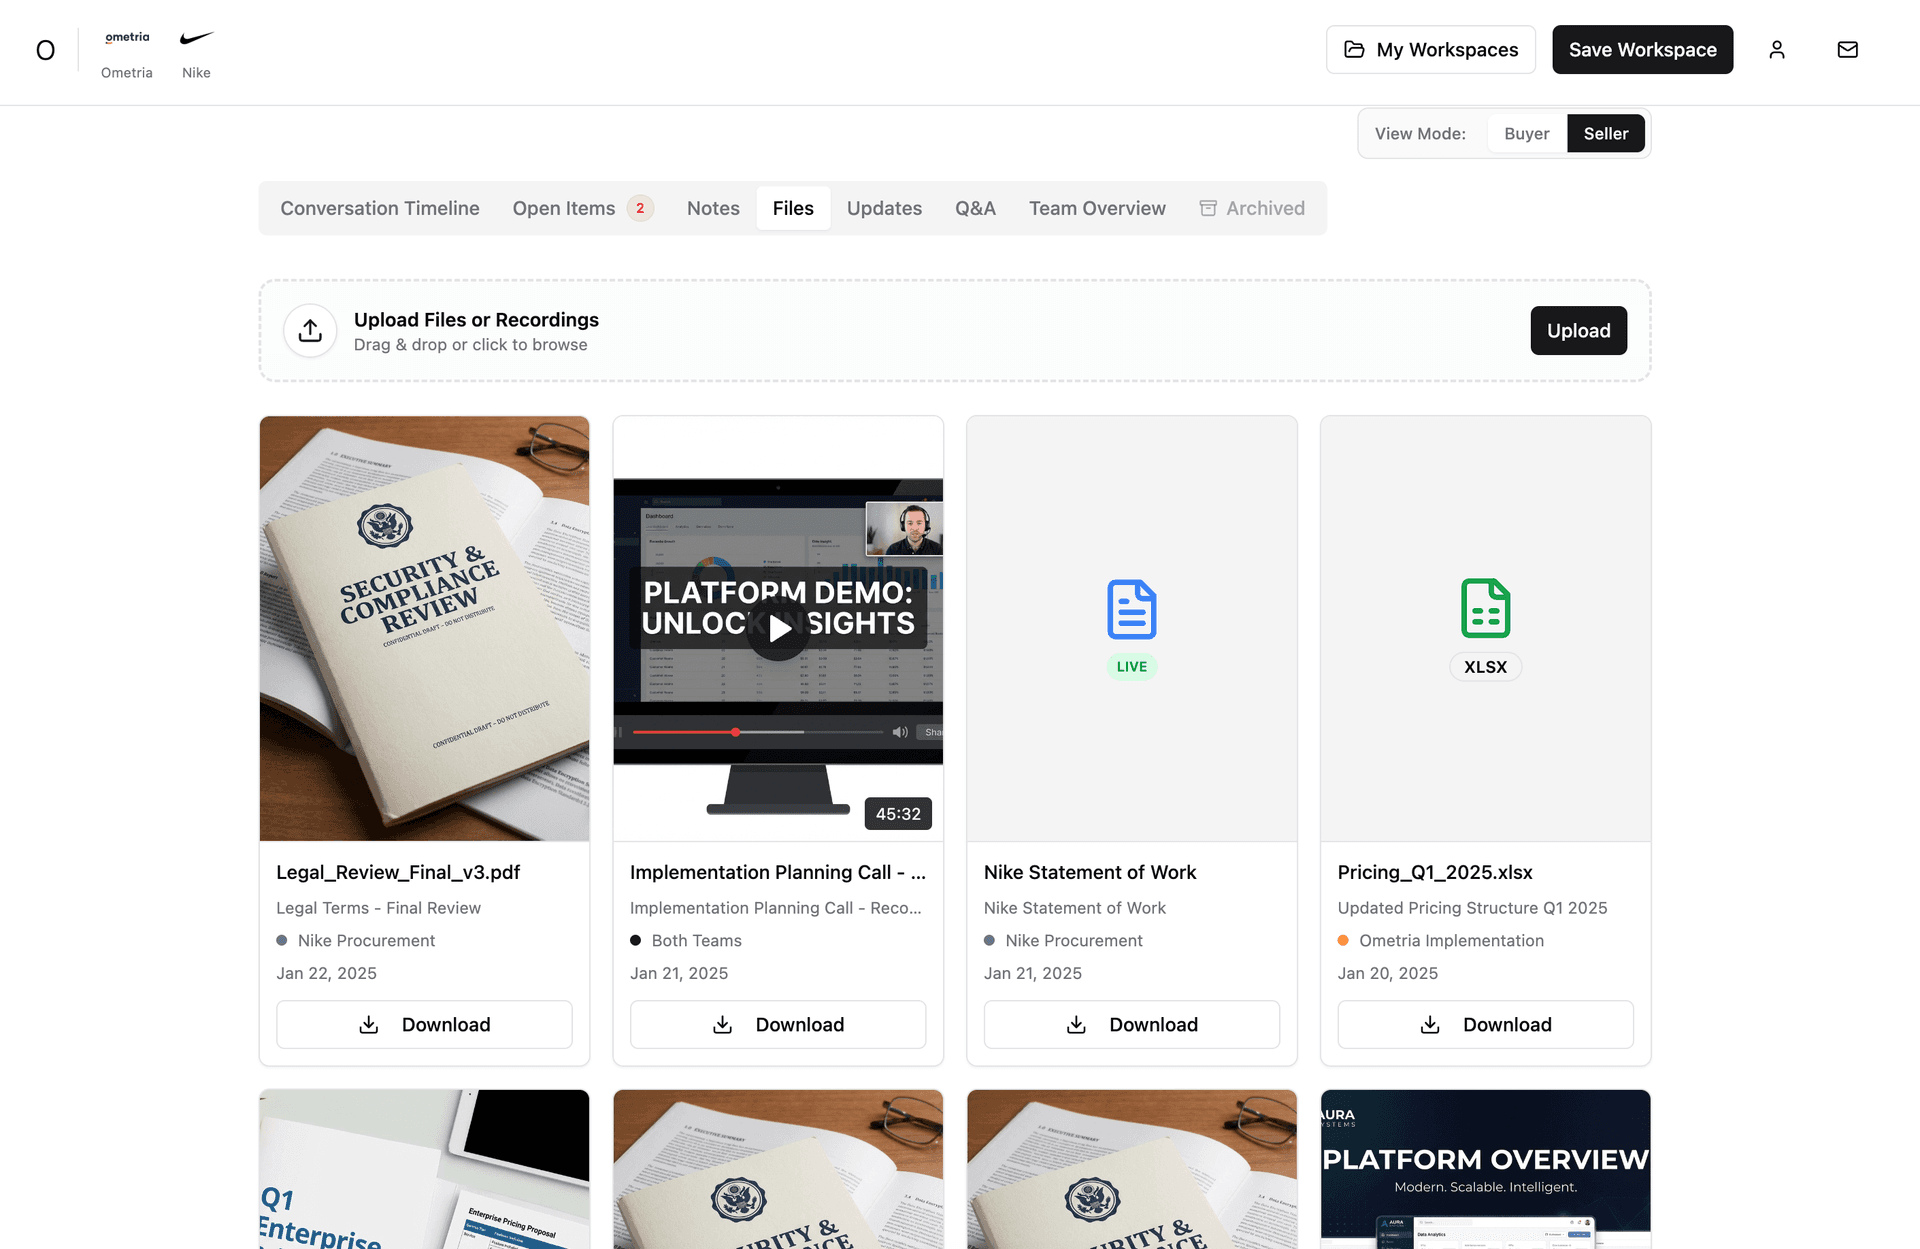Viewport: 1920px width, 1249px height.
Task: Click Save Workspace button
Action: point(1642,50)
